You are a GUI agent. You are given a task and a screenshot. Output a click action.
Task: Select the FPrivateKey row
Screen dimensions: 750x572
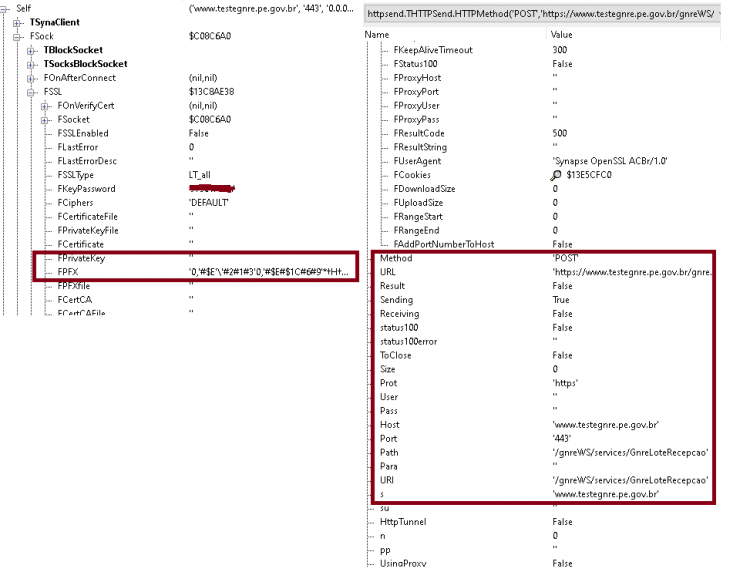pos(196,258)
